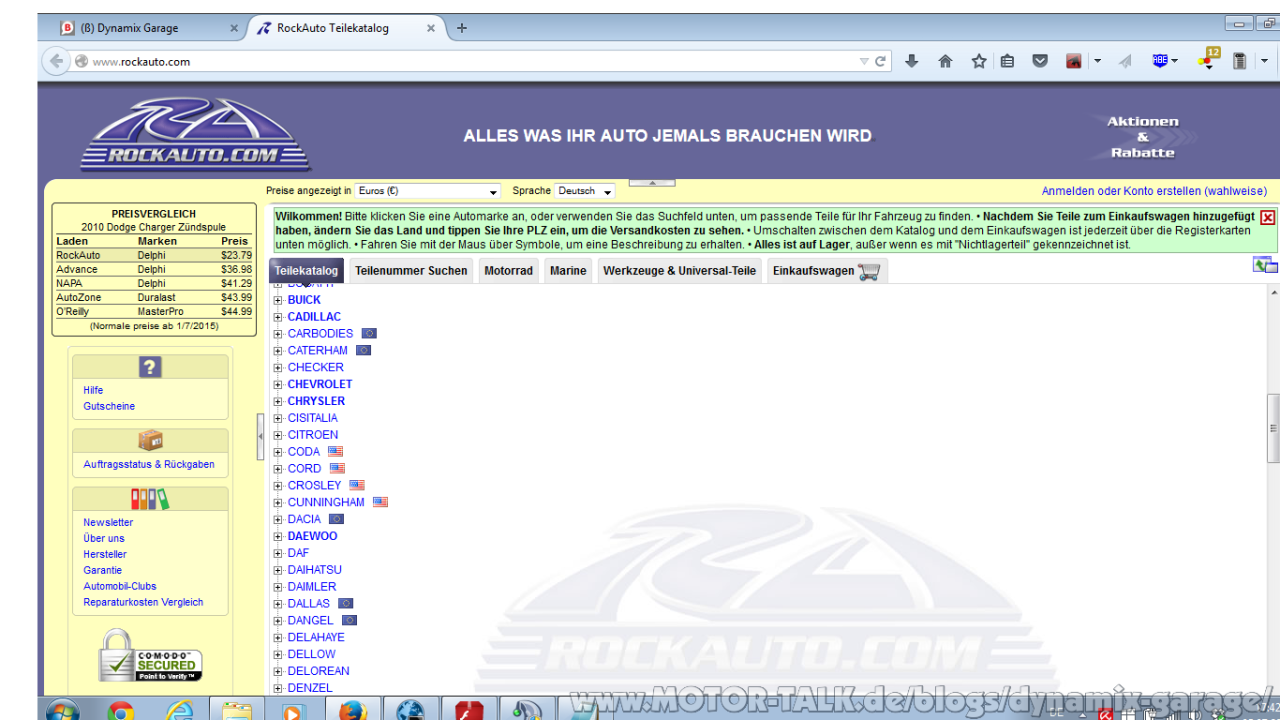Click the colored binders icon in the sidebar
Image resolution: width=1280 pixels, height=720 pixels.
click(x=150, y=499)
